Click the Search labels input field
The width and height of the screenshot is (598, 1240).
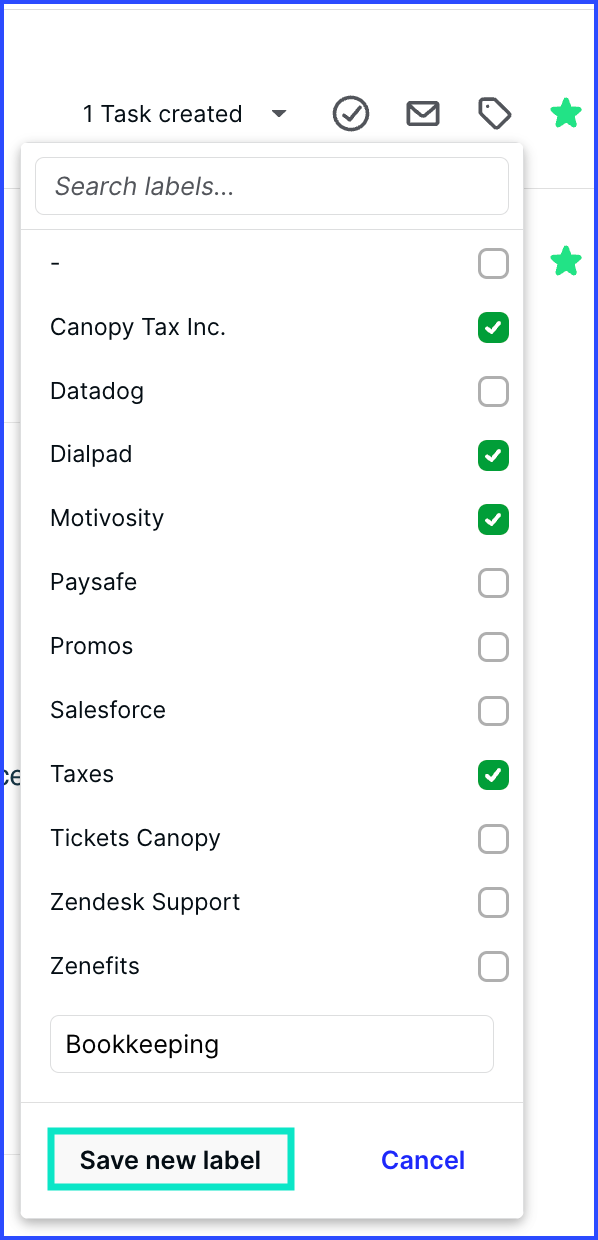(x=272, y=186)
